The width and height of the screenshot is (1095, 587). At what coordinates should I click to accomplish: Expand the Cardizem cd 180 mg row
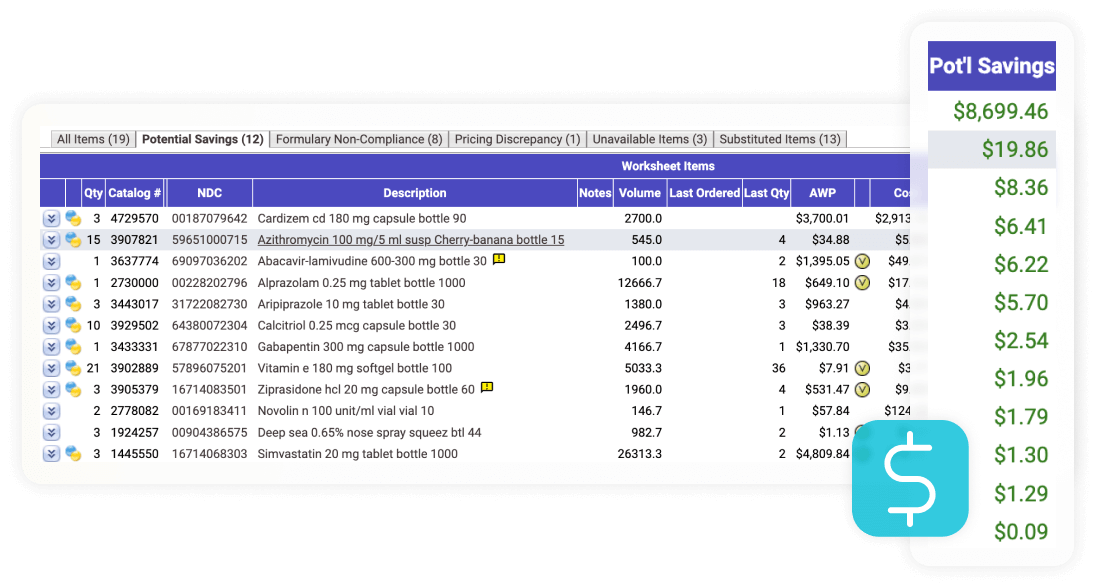(x=51, y=218)
